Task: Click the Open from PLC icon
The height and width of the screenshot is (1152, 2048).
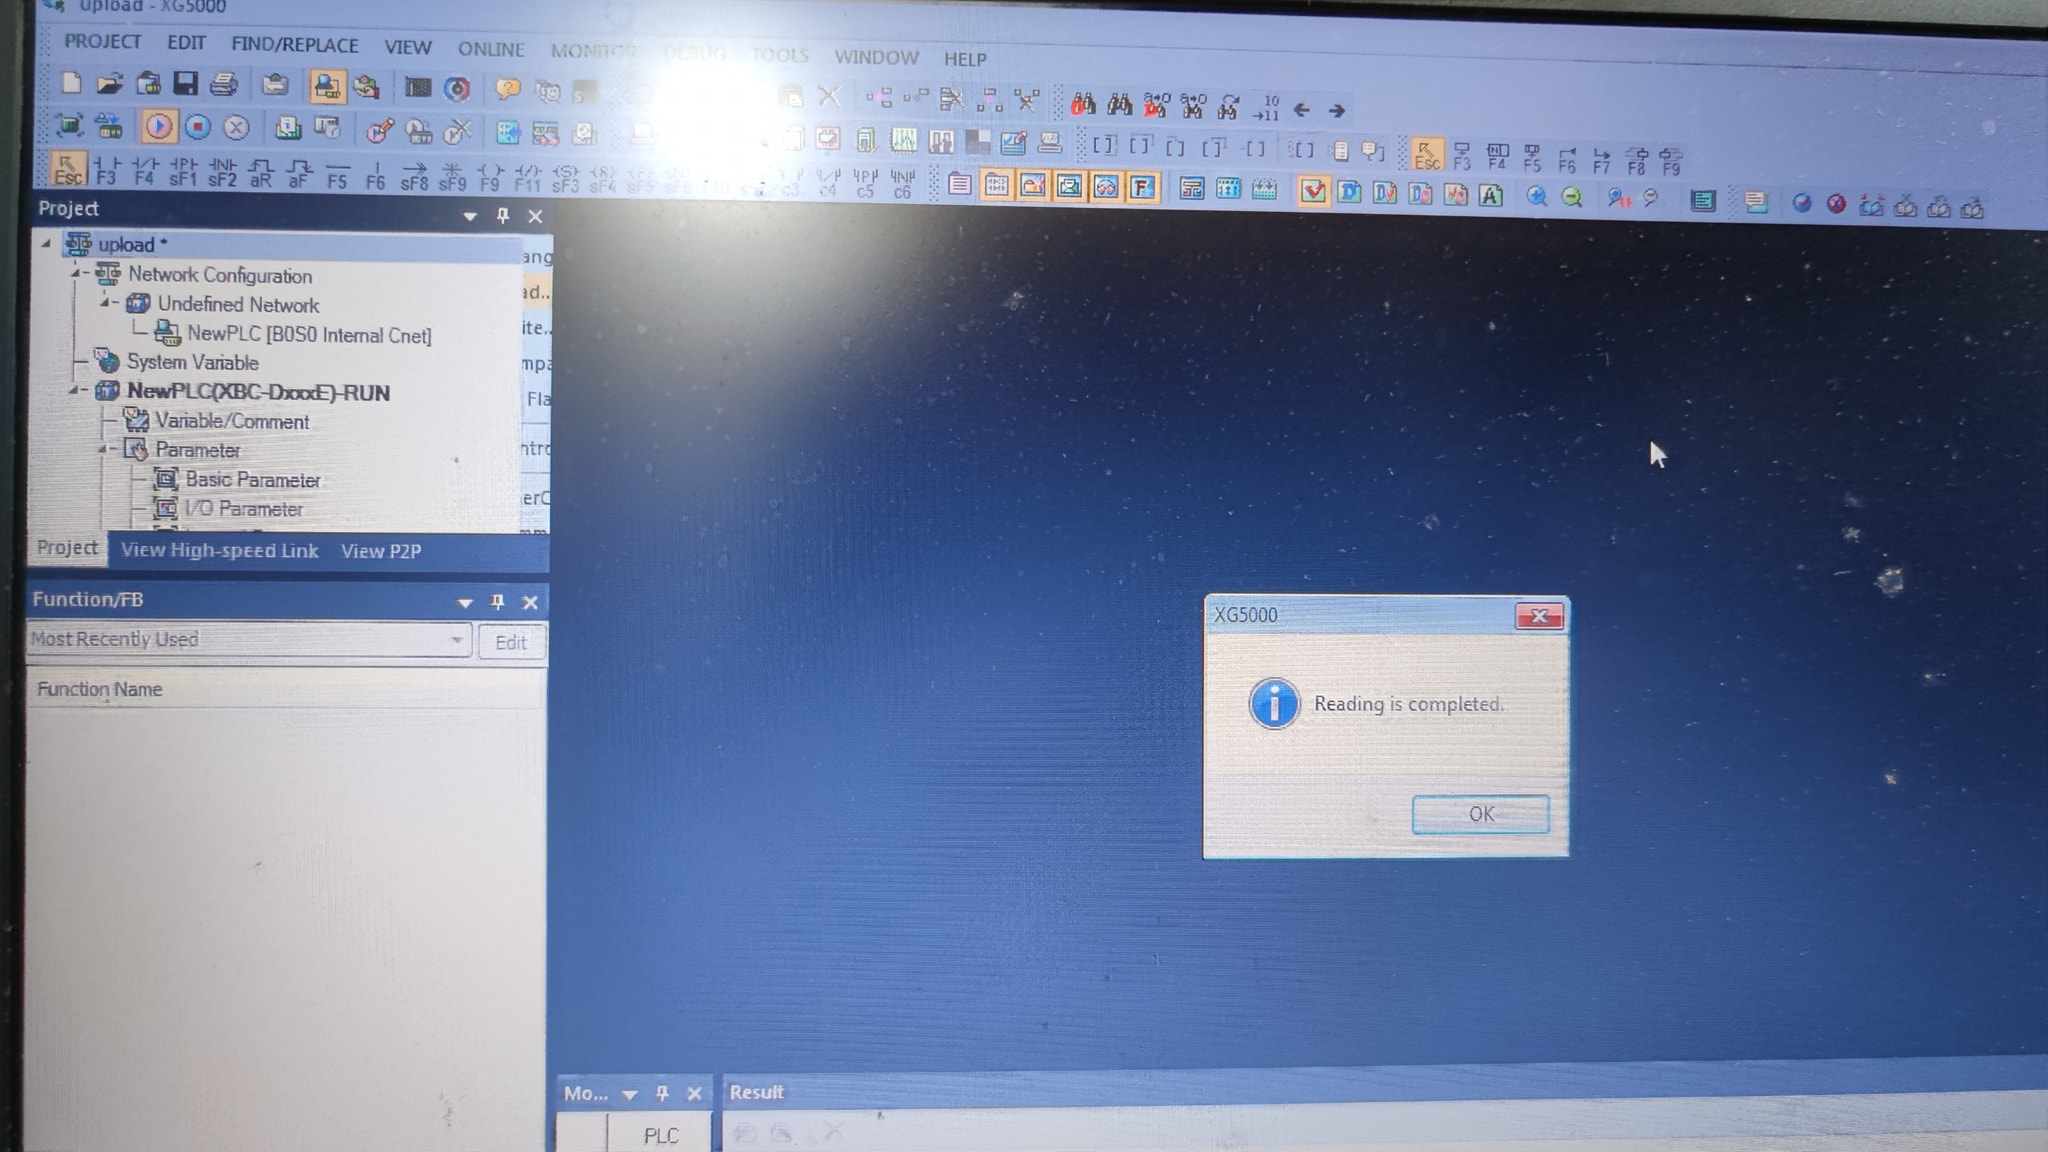Action: tap(148, 84)
